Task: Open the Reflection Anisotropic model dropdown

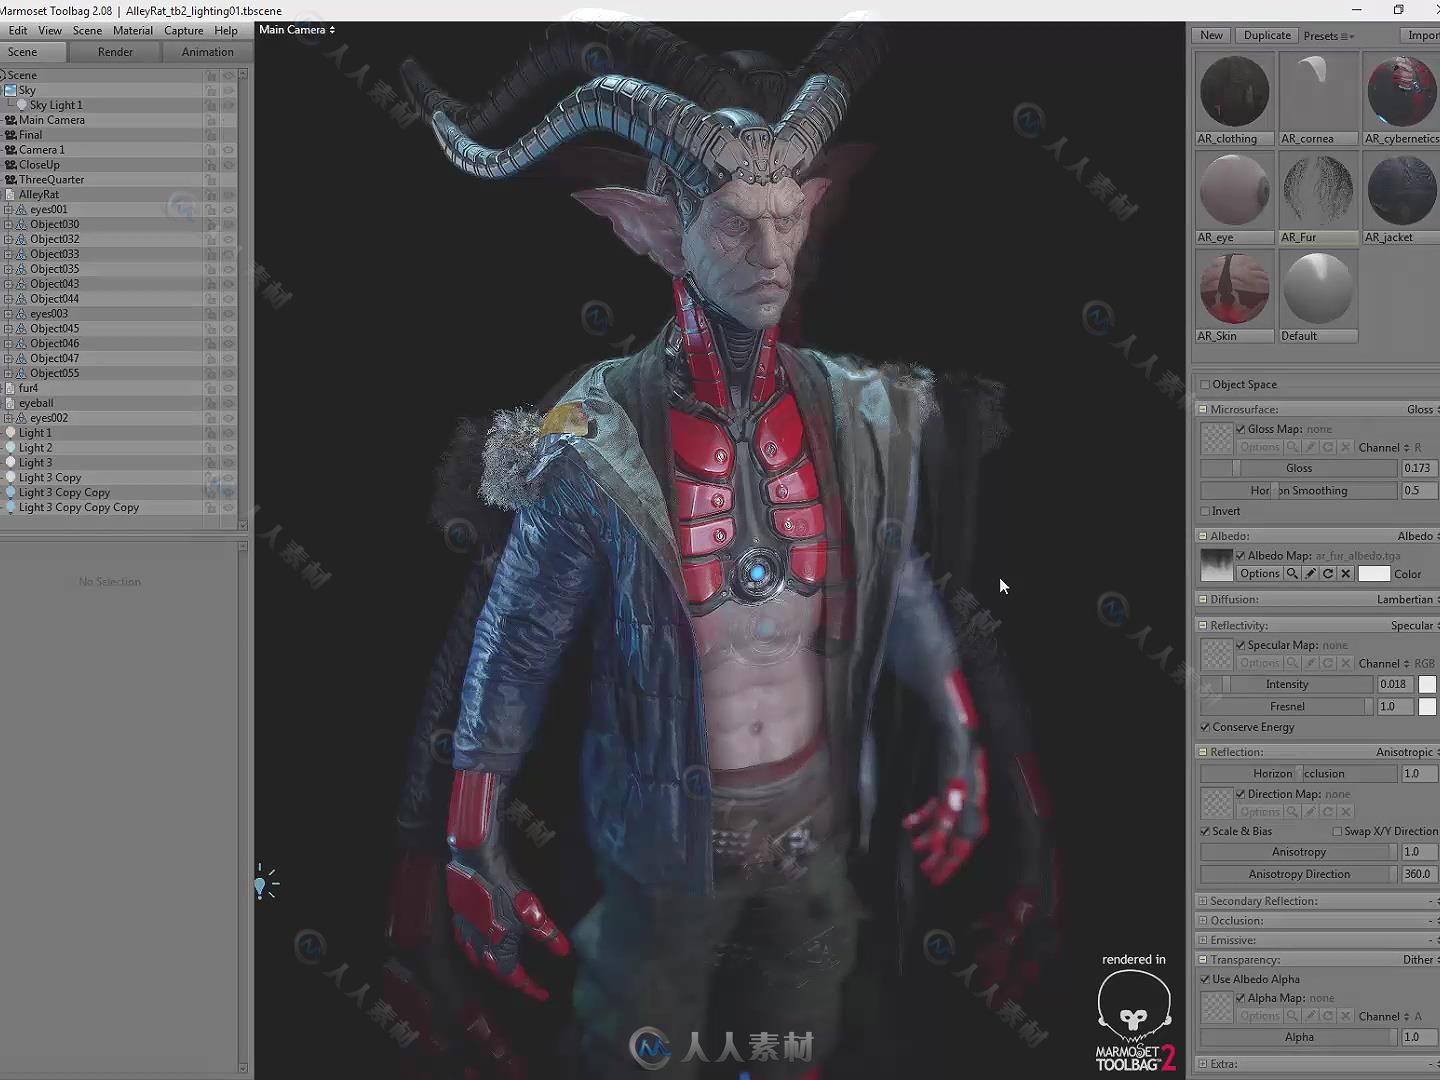Action: pos(1407,753)
